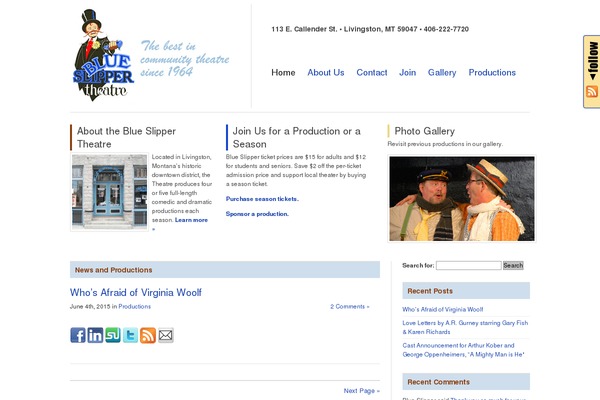
Task: Click Revisit previous productions in our gallery text
Action: (445, 144)
